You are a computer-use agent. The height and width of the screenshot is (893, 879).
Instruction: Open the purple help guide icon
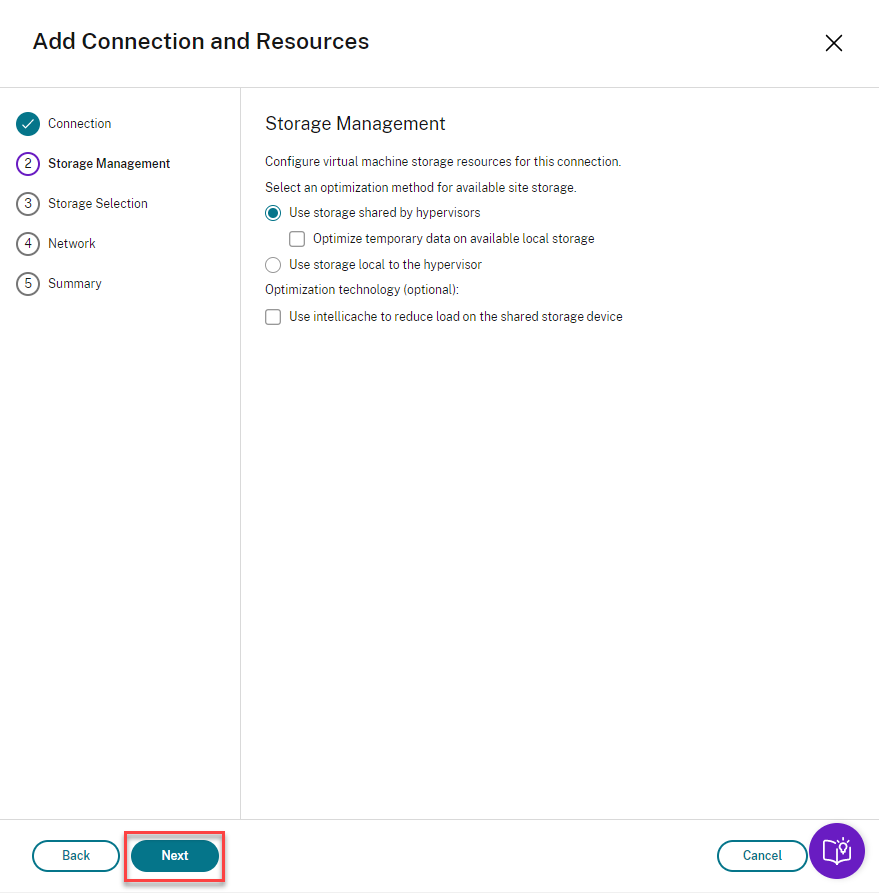(836, 851)
